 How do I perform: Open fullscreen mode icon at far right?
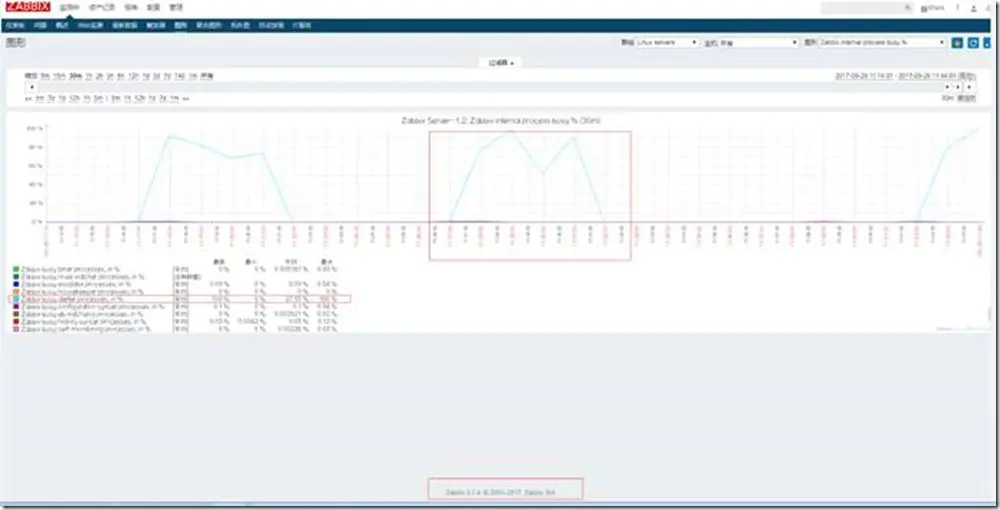[987, 43]
